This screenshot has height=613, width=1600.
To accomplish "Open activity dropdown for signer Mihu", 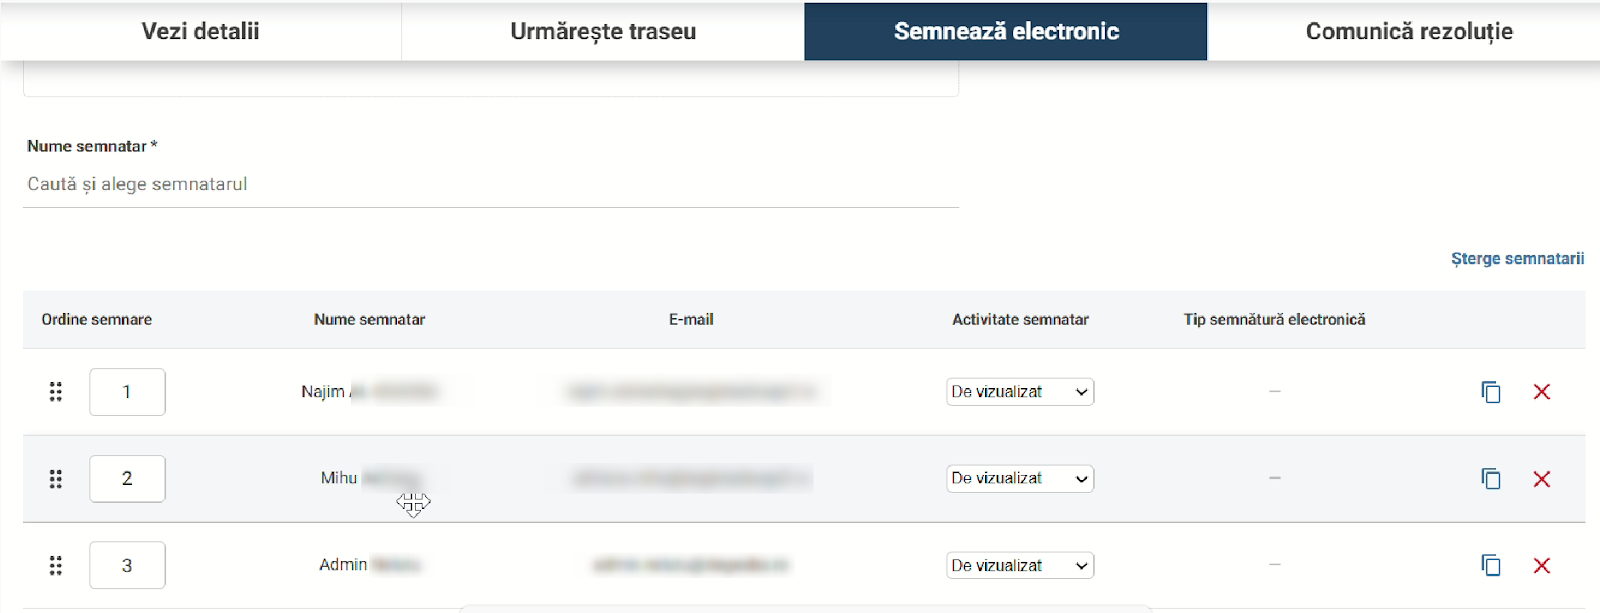I will 1020,479.
